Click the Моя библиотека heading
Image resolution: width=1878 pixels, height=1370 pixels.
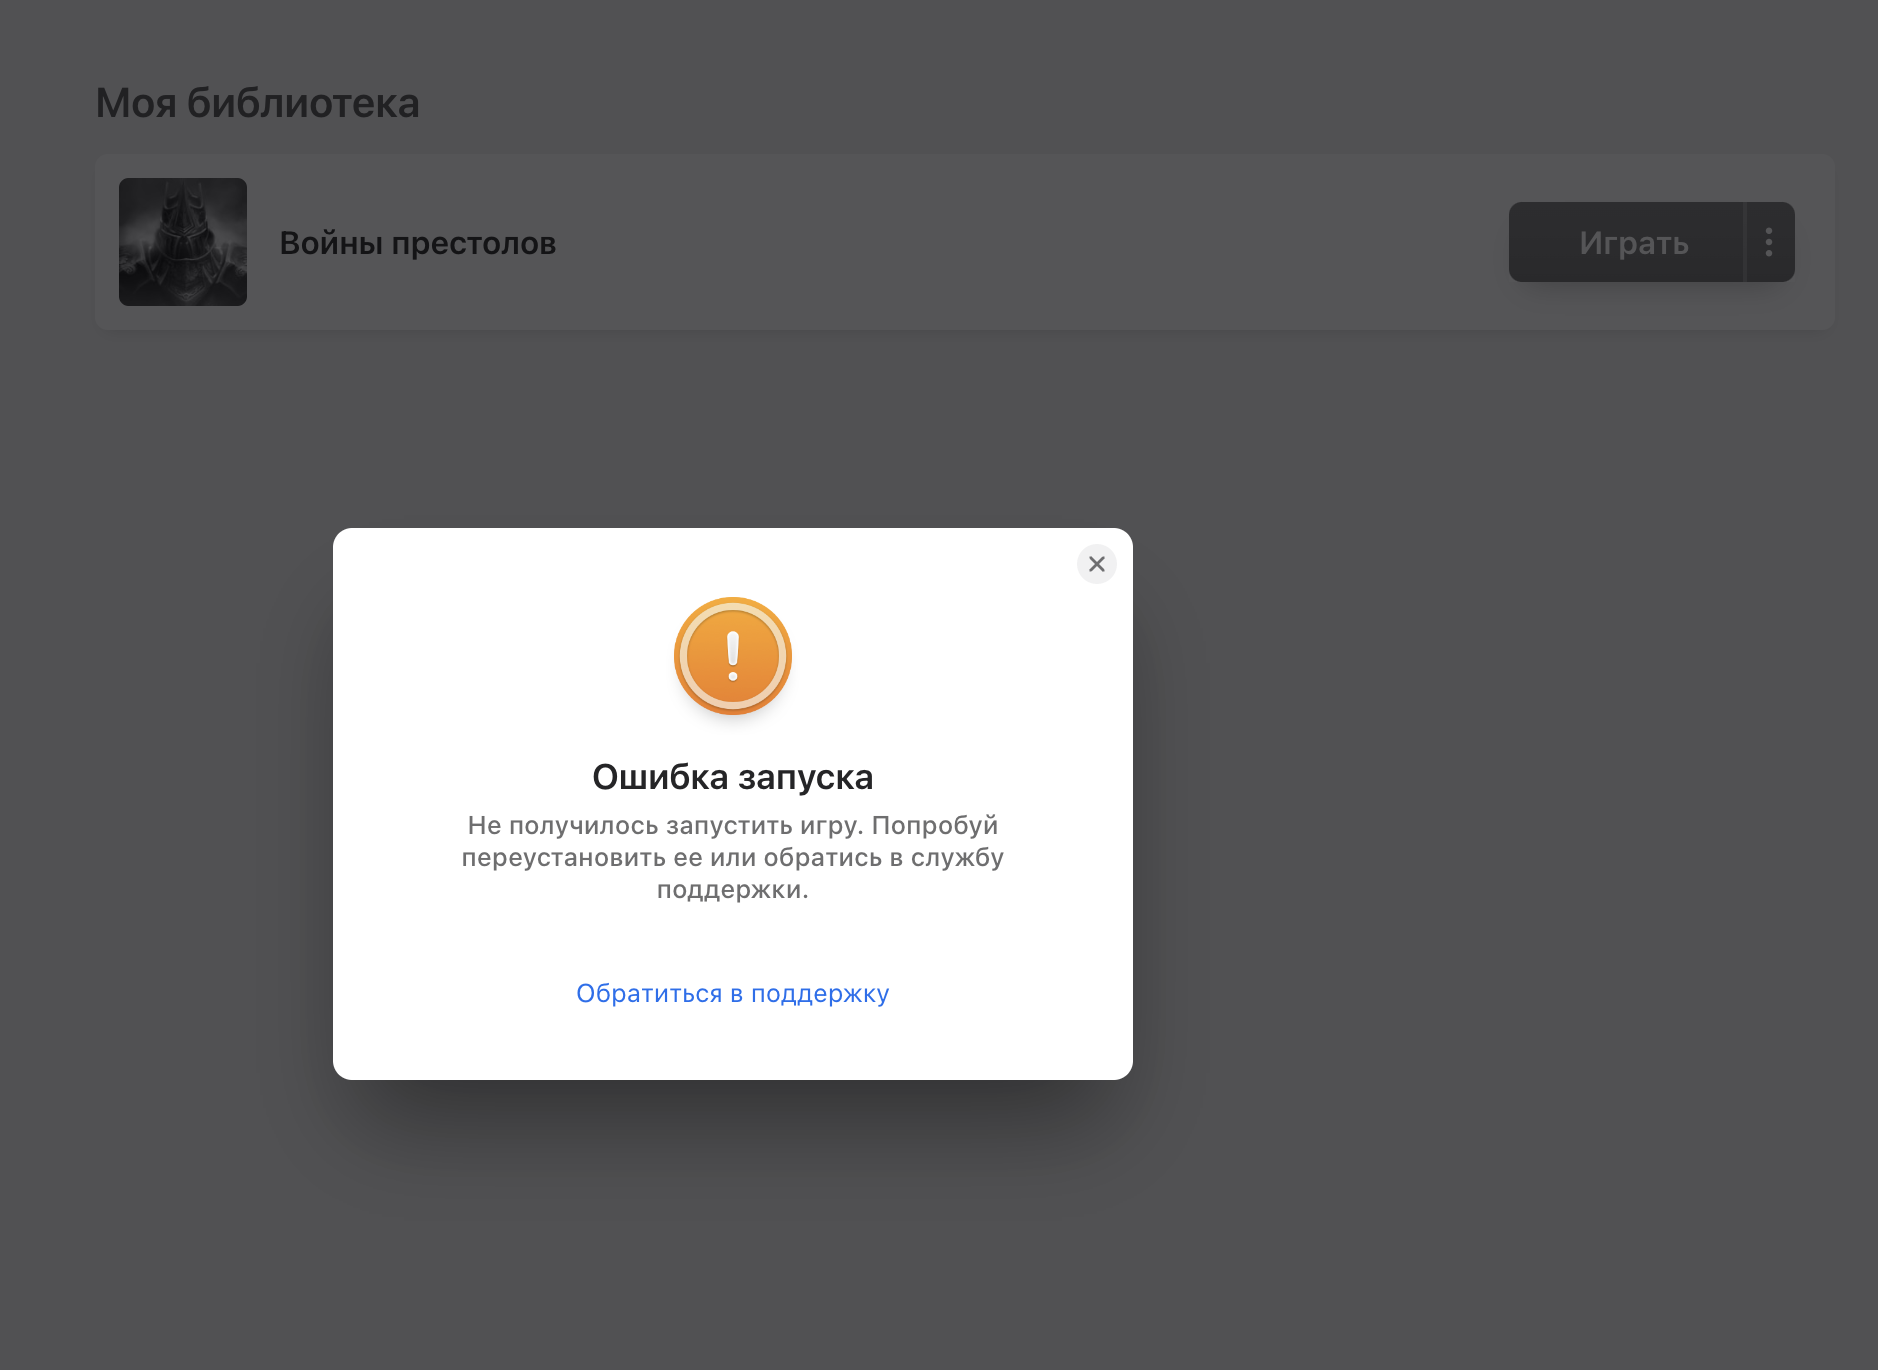pyautogui.click(x=258, y=103)
